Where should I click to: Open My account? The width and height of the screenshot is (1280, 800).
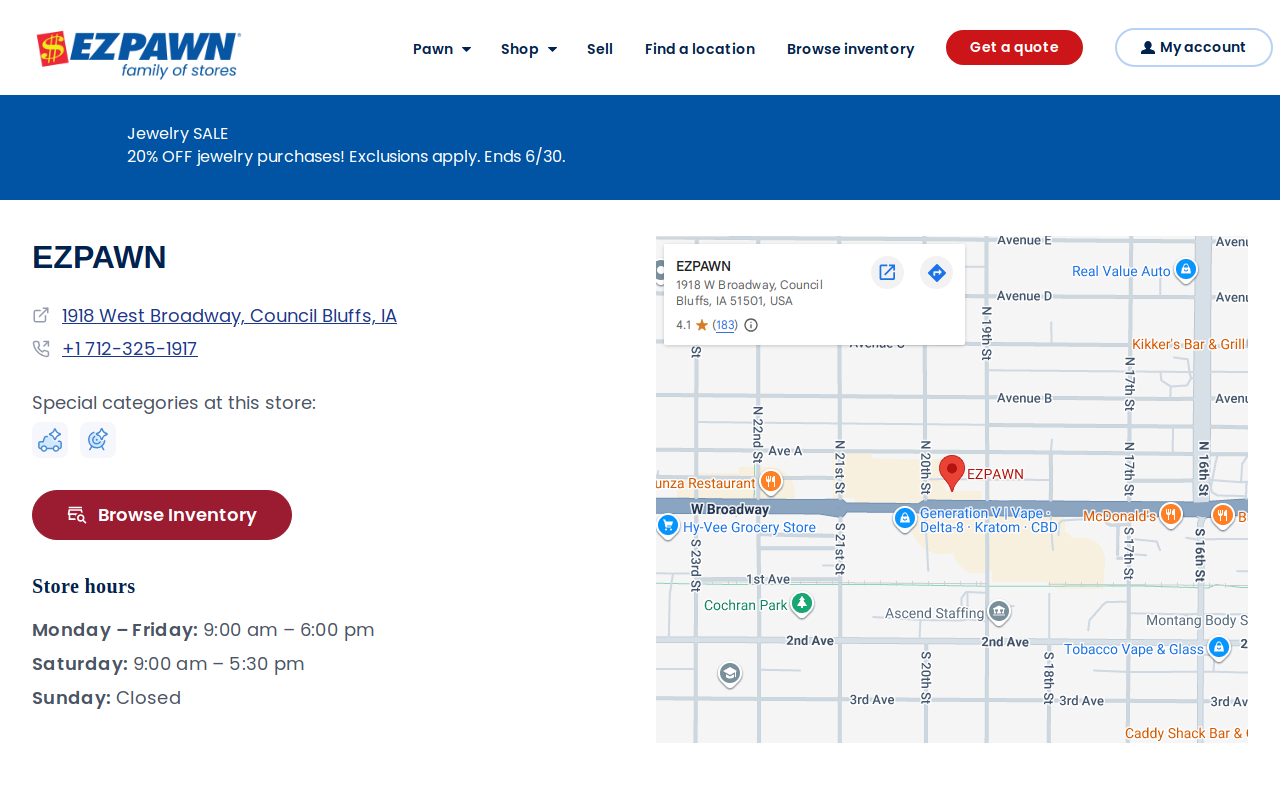tap(1194, 48)
